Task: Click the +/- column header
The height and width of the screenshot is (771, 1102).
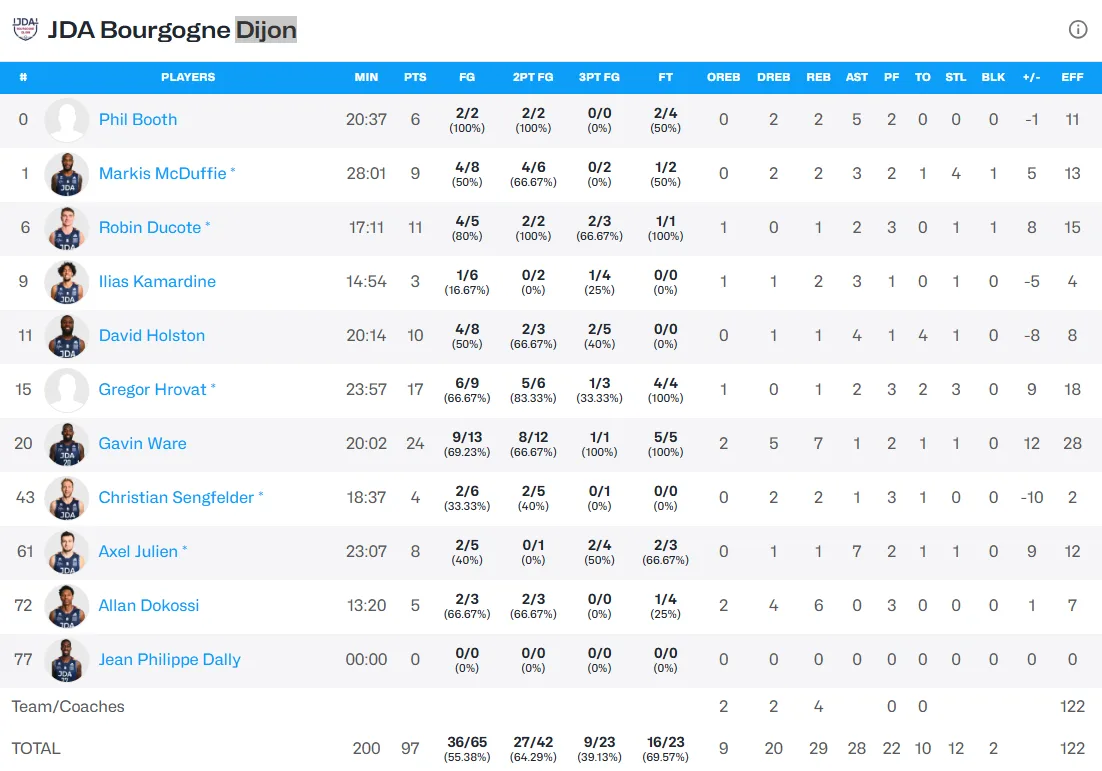Action: click(1032, 77)
